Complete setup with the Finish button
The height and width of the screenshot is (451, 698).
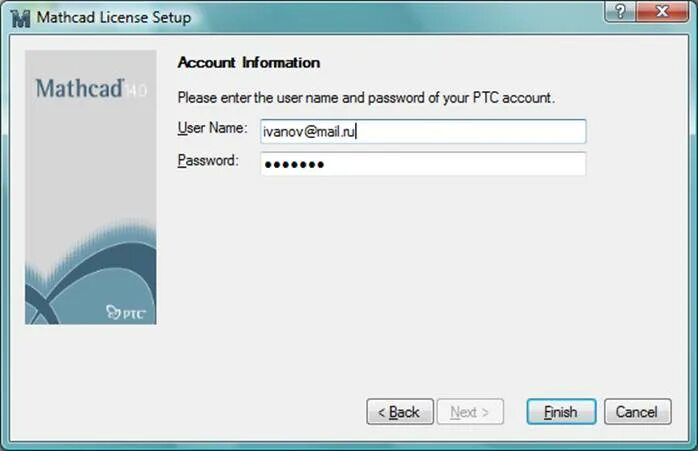coord(561,412)
